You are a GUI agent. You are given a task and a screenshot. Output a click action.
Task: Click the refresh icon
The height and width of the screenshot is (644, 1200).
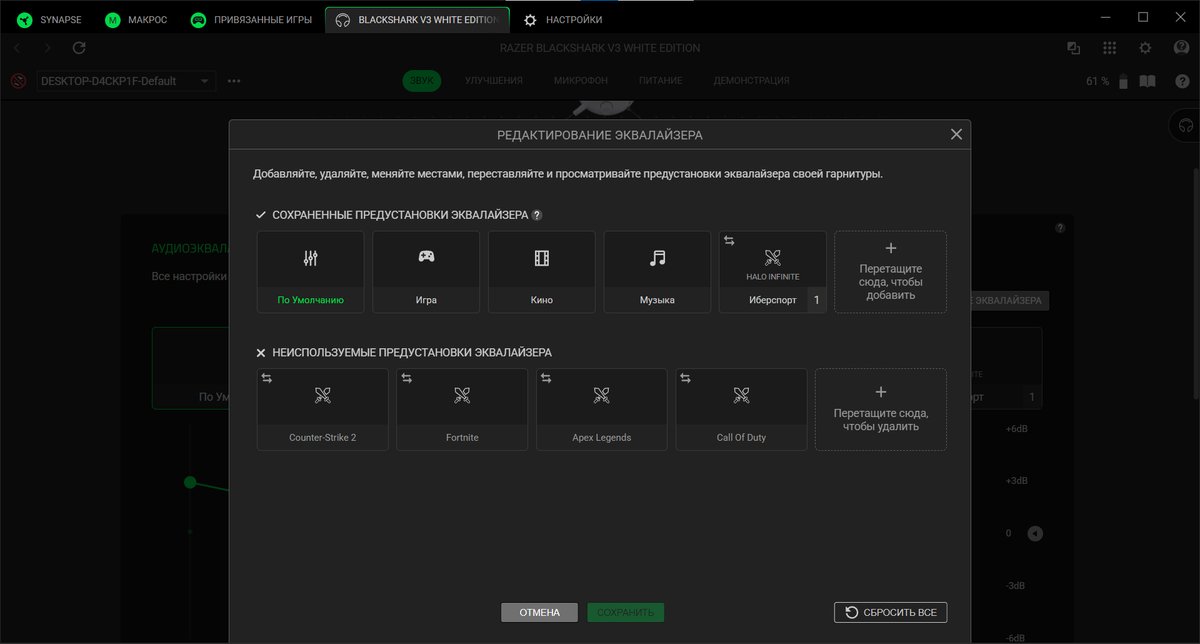point(79,48)
